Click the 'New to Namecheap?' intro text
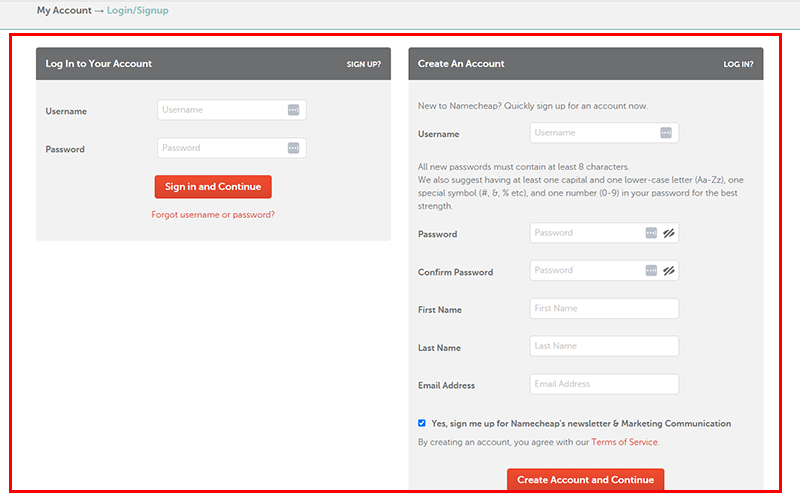The width and height of the screenshot is (800, 494). 533,106
